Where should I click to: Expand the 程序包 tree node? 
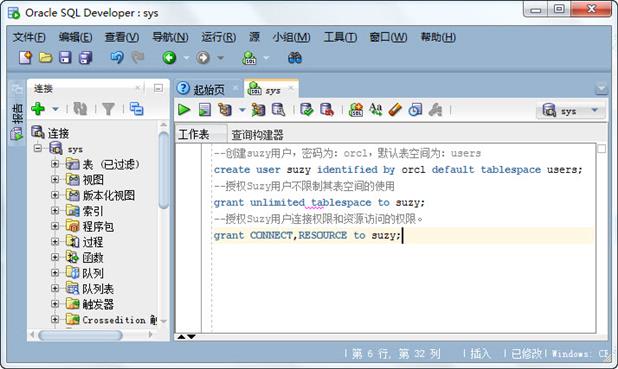[x=55, y=226]
